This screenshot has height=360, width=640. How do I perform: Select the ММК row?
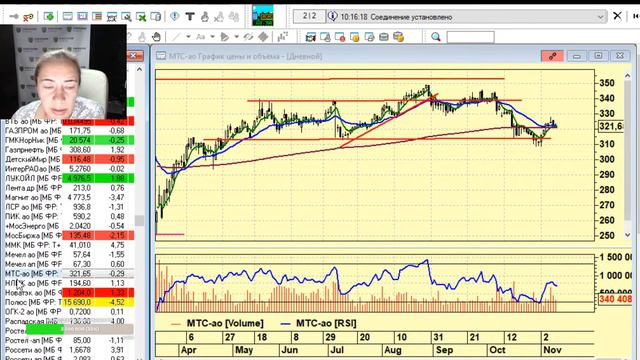coord(69,245)
